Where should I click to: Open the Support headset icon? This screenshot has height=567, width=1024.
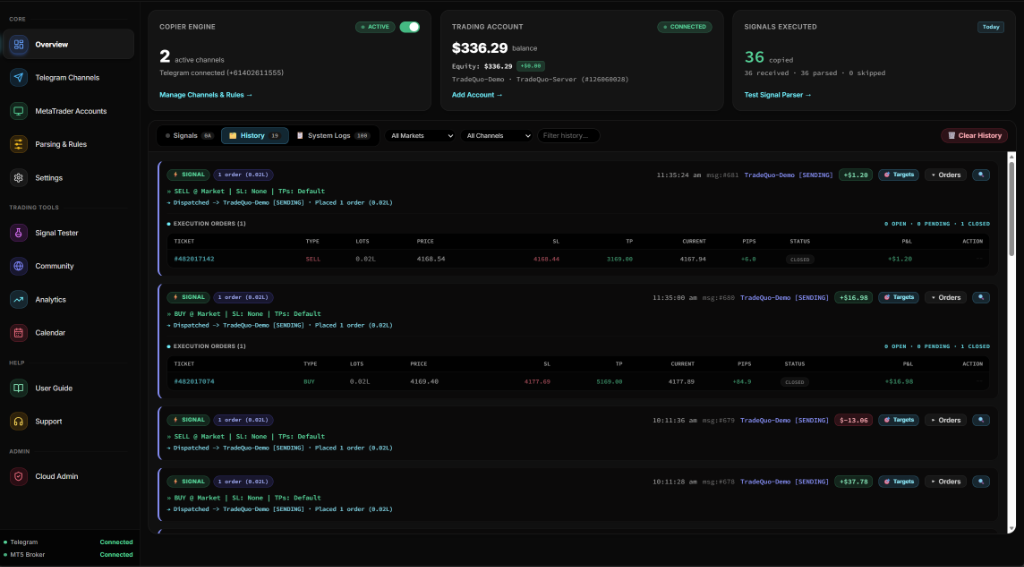pos(18,421)
